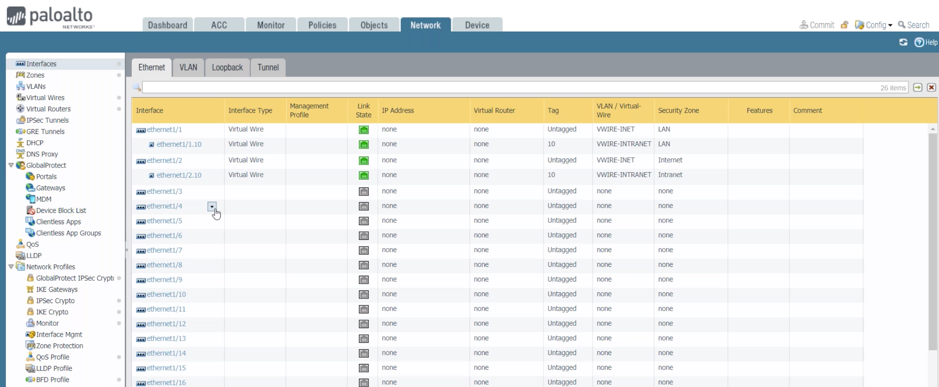The width and height of the screenshot is (939, 387).
Task: Switch to the Device tab
Action: [477, 25]
